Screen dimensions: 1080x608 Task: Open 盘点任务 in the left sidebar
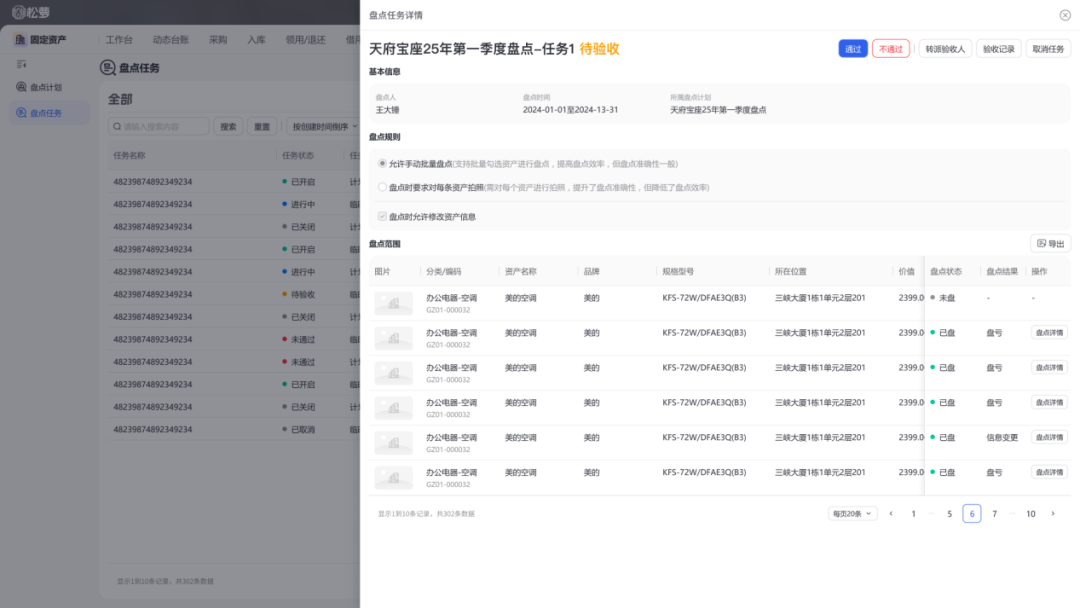[x=45, y=113]
